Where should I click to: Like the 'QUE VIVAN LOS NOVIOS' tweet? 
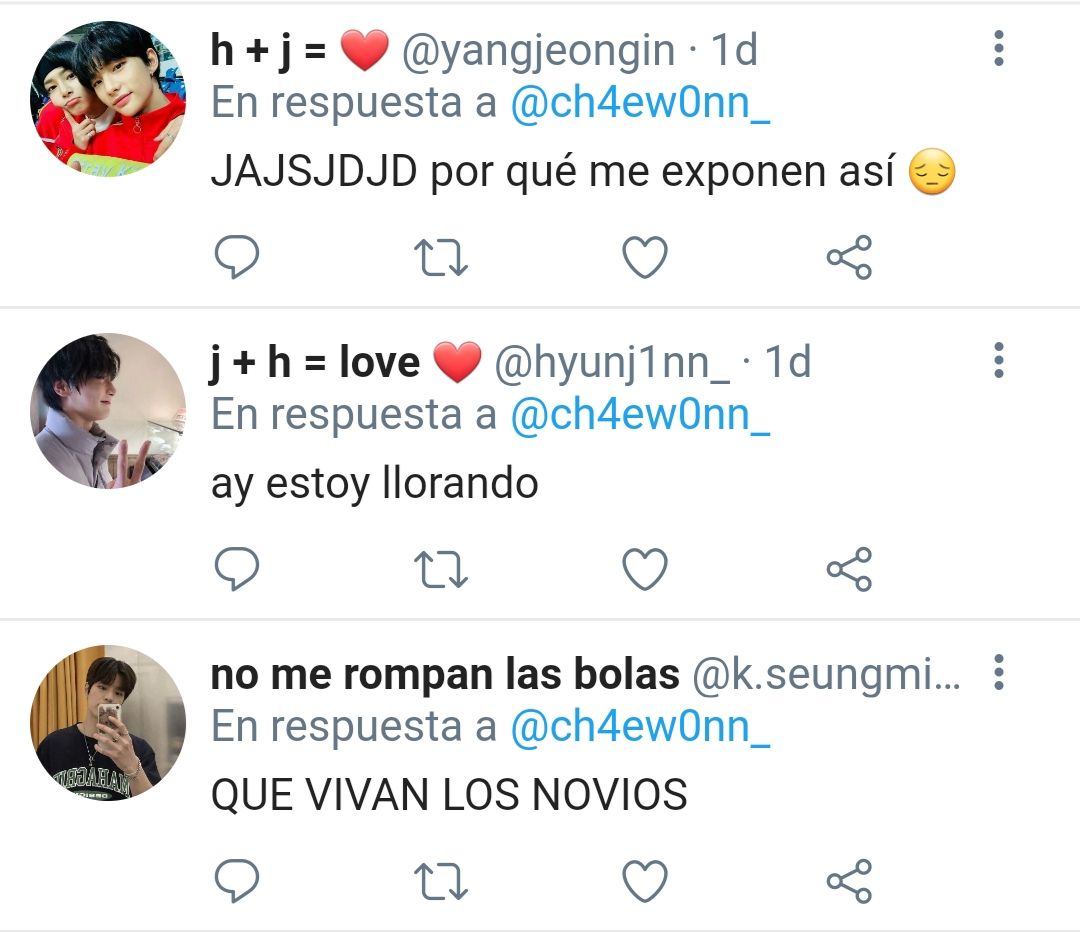pyautogui.click(x=645, y=881)
